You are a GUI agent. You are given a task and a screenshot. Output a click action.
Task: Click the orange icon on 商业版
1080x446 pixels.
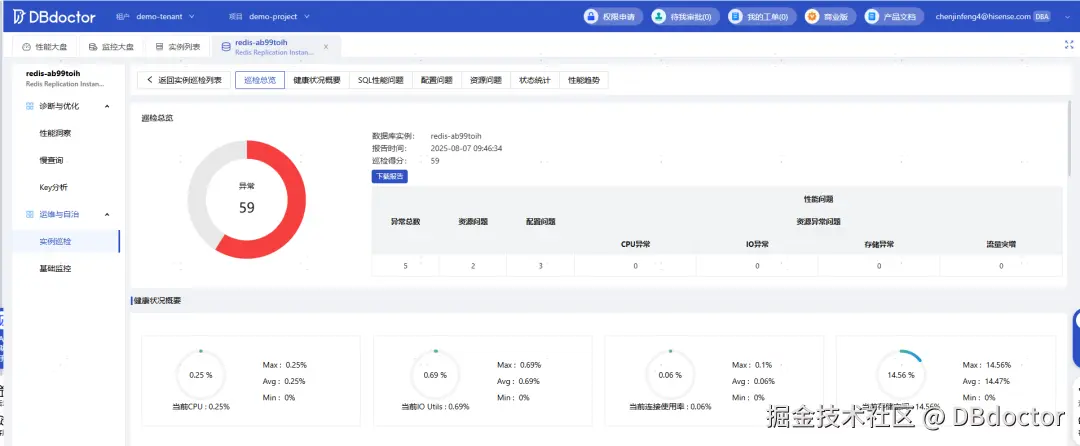click(x=813, y=17)
